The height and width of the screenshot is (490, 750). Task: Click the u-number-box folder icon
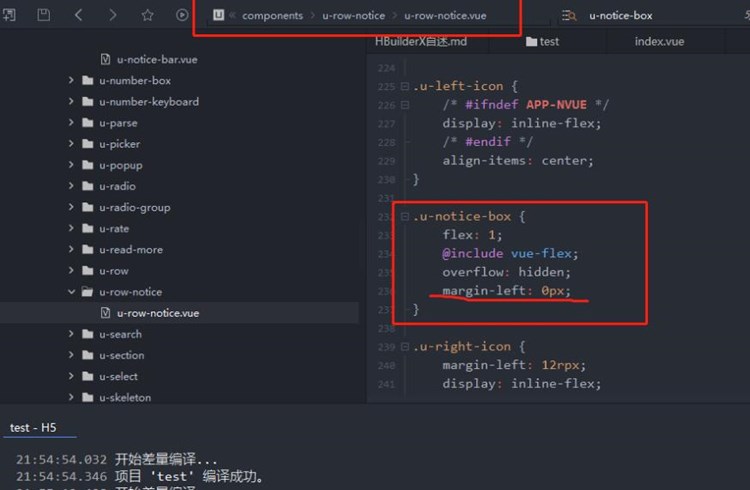tap(88, 80)
